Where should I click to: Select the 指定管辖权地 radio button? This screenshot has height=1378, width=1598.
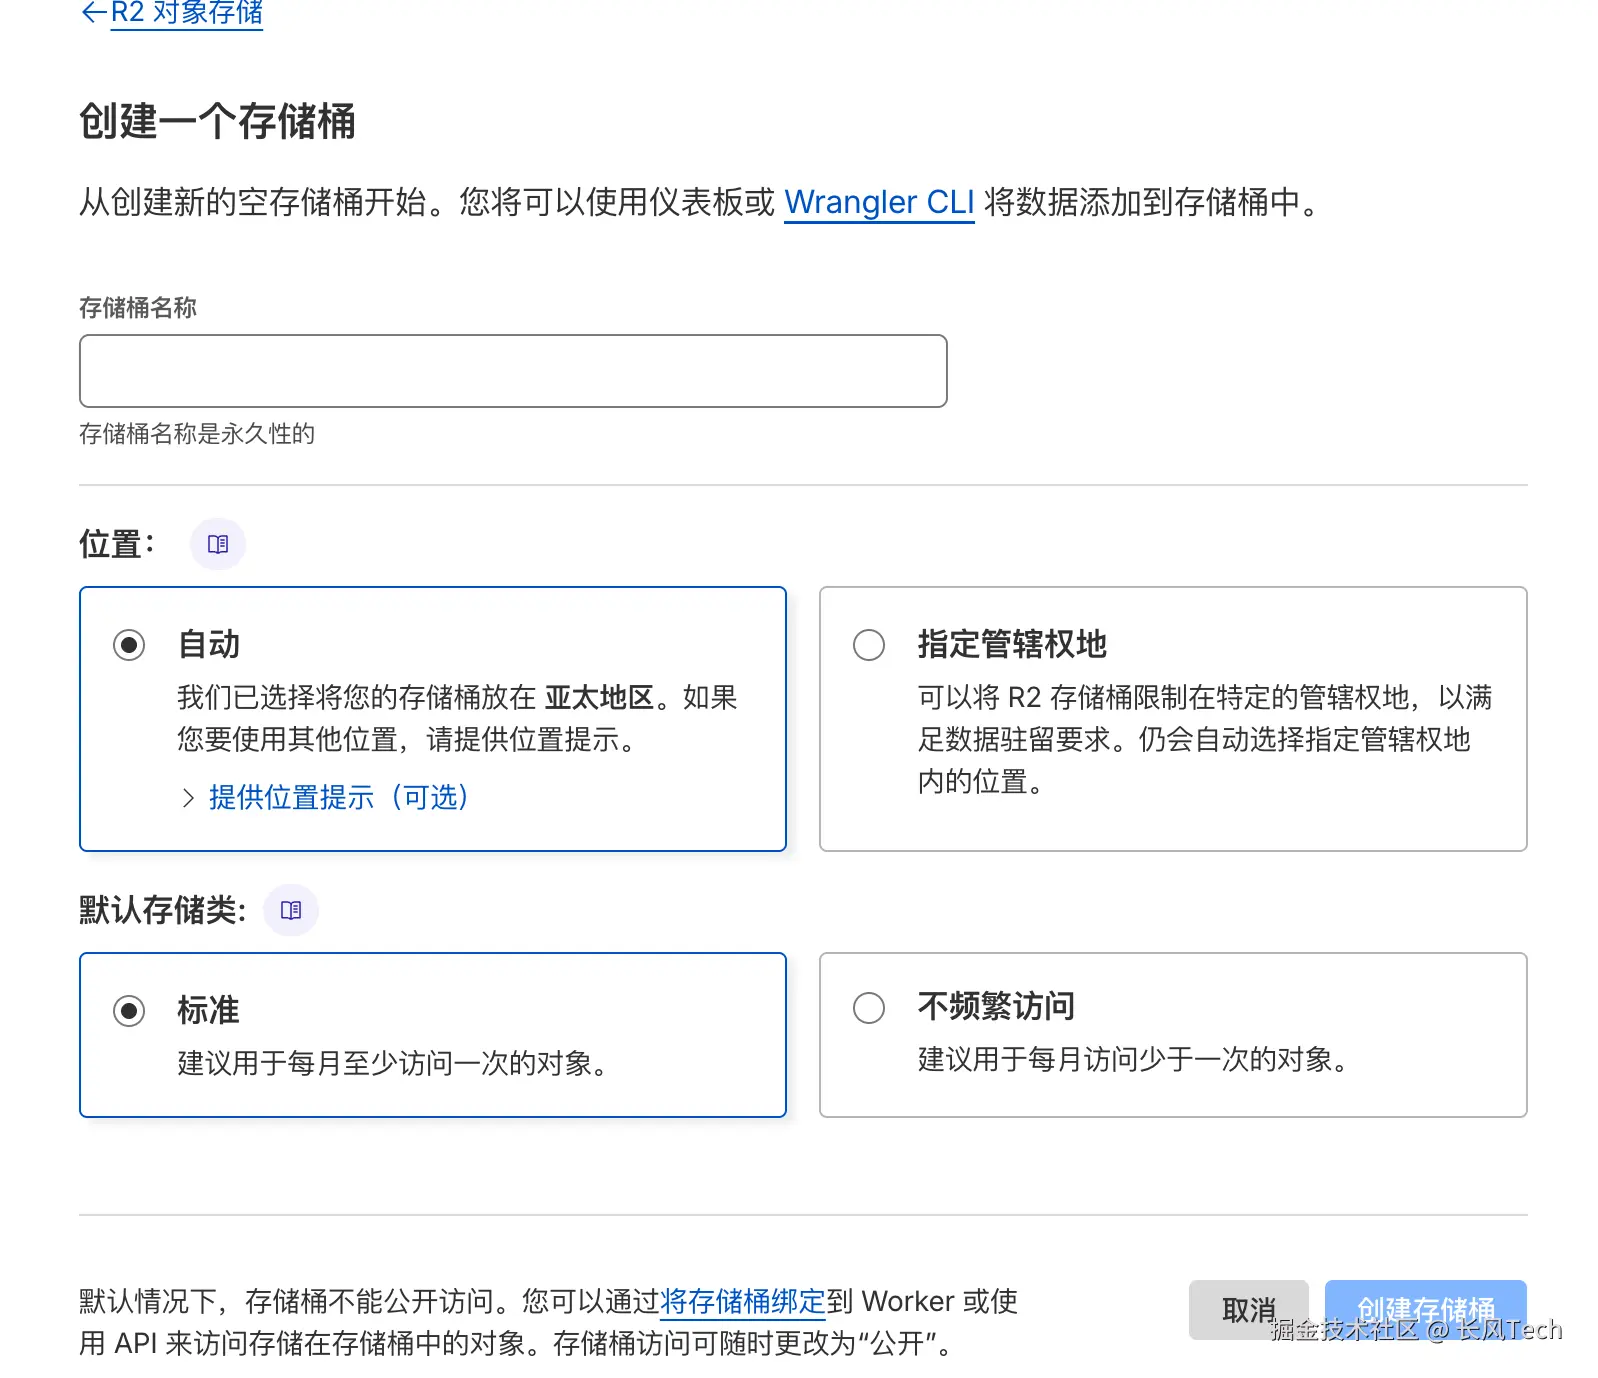(869, 645)
